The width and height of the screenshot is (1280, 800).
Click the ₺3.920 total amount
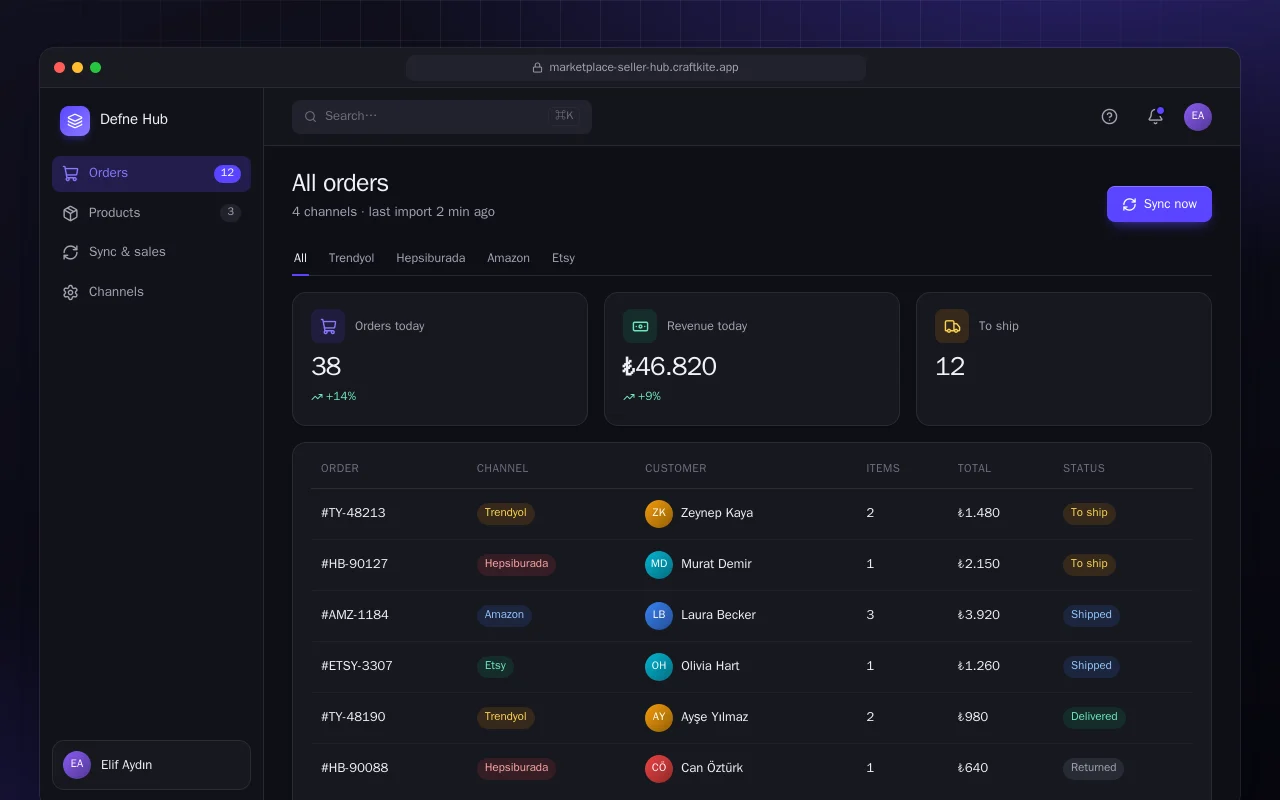pos(978,615)
